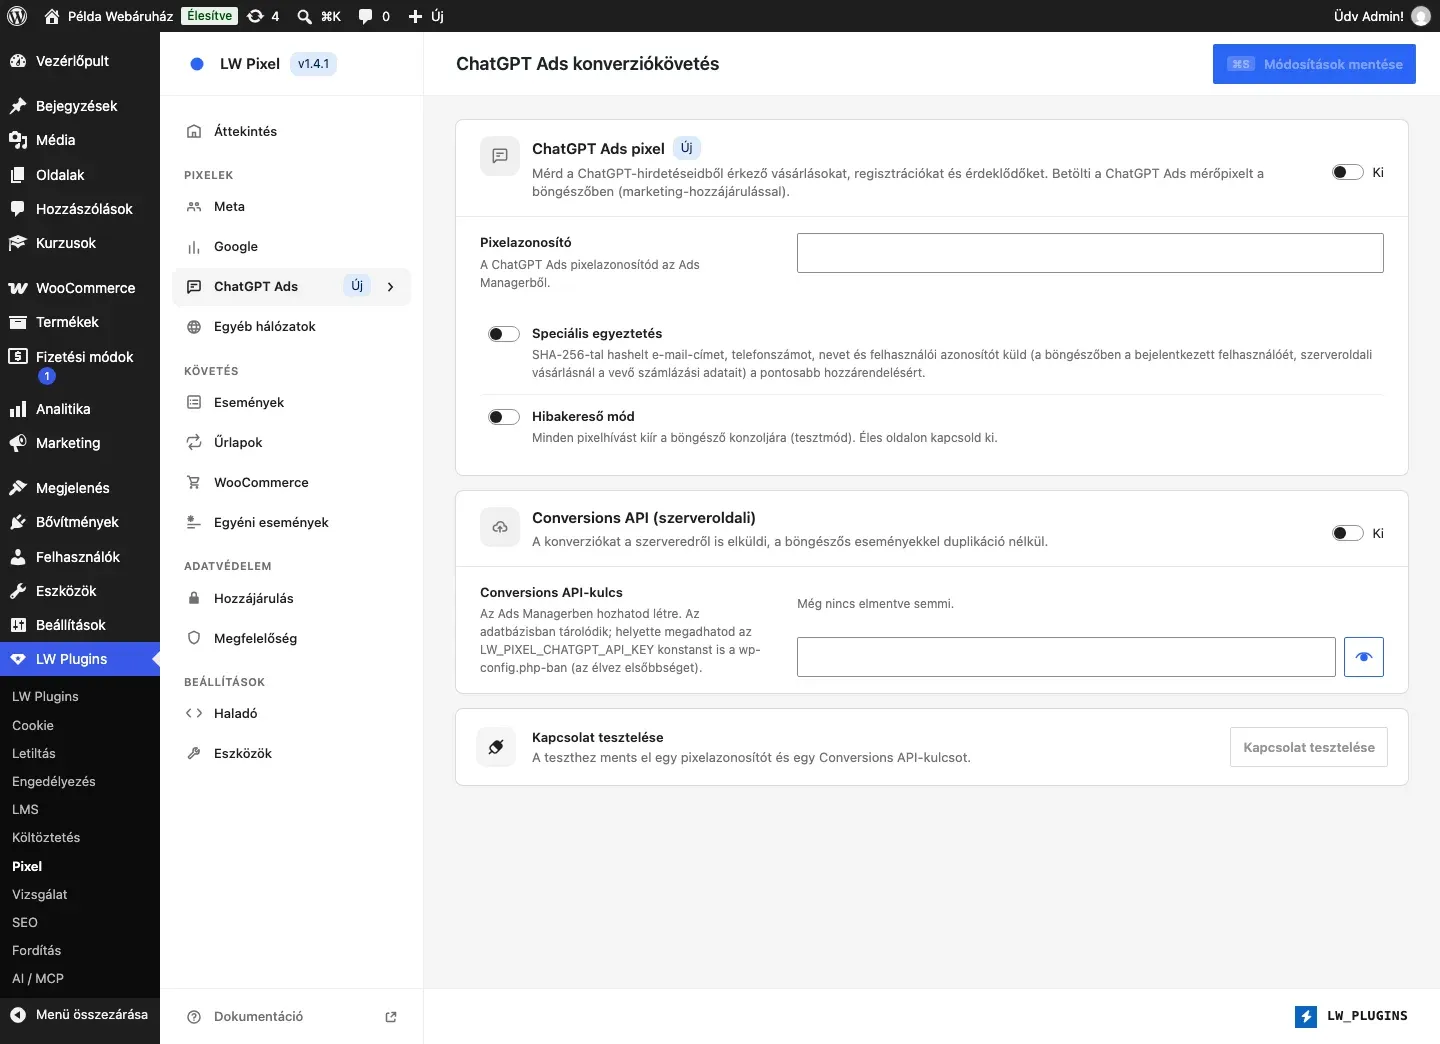Open Hozzájárulás consent settings
1440x1044 pixels.
click(291, 598)
